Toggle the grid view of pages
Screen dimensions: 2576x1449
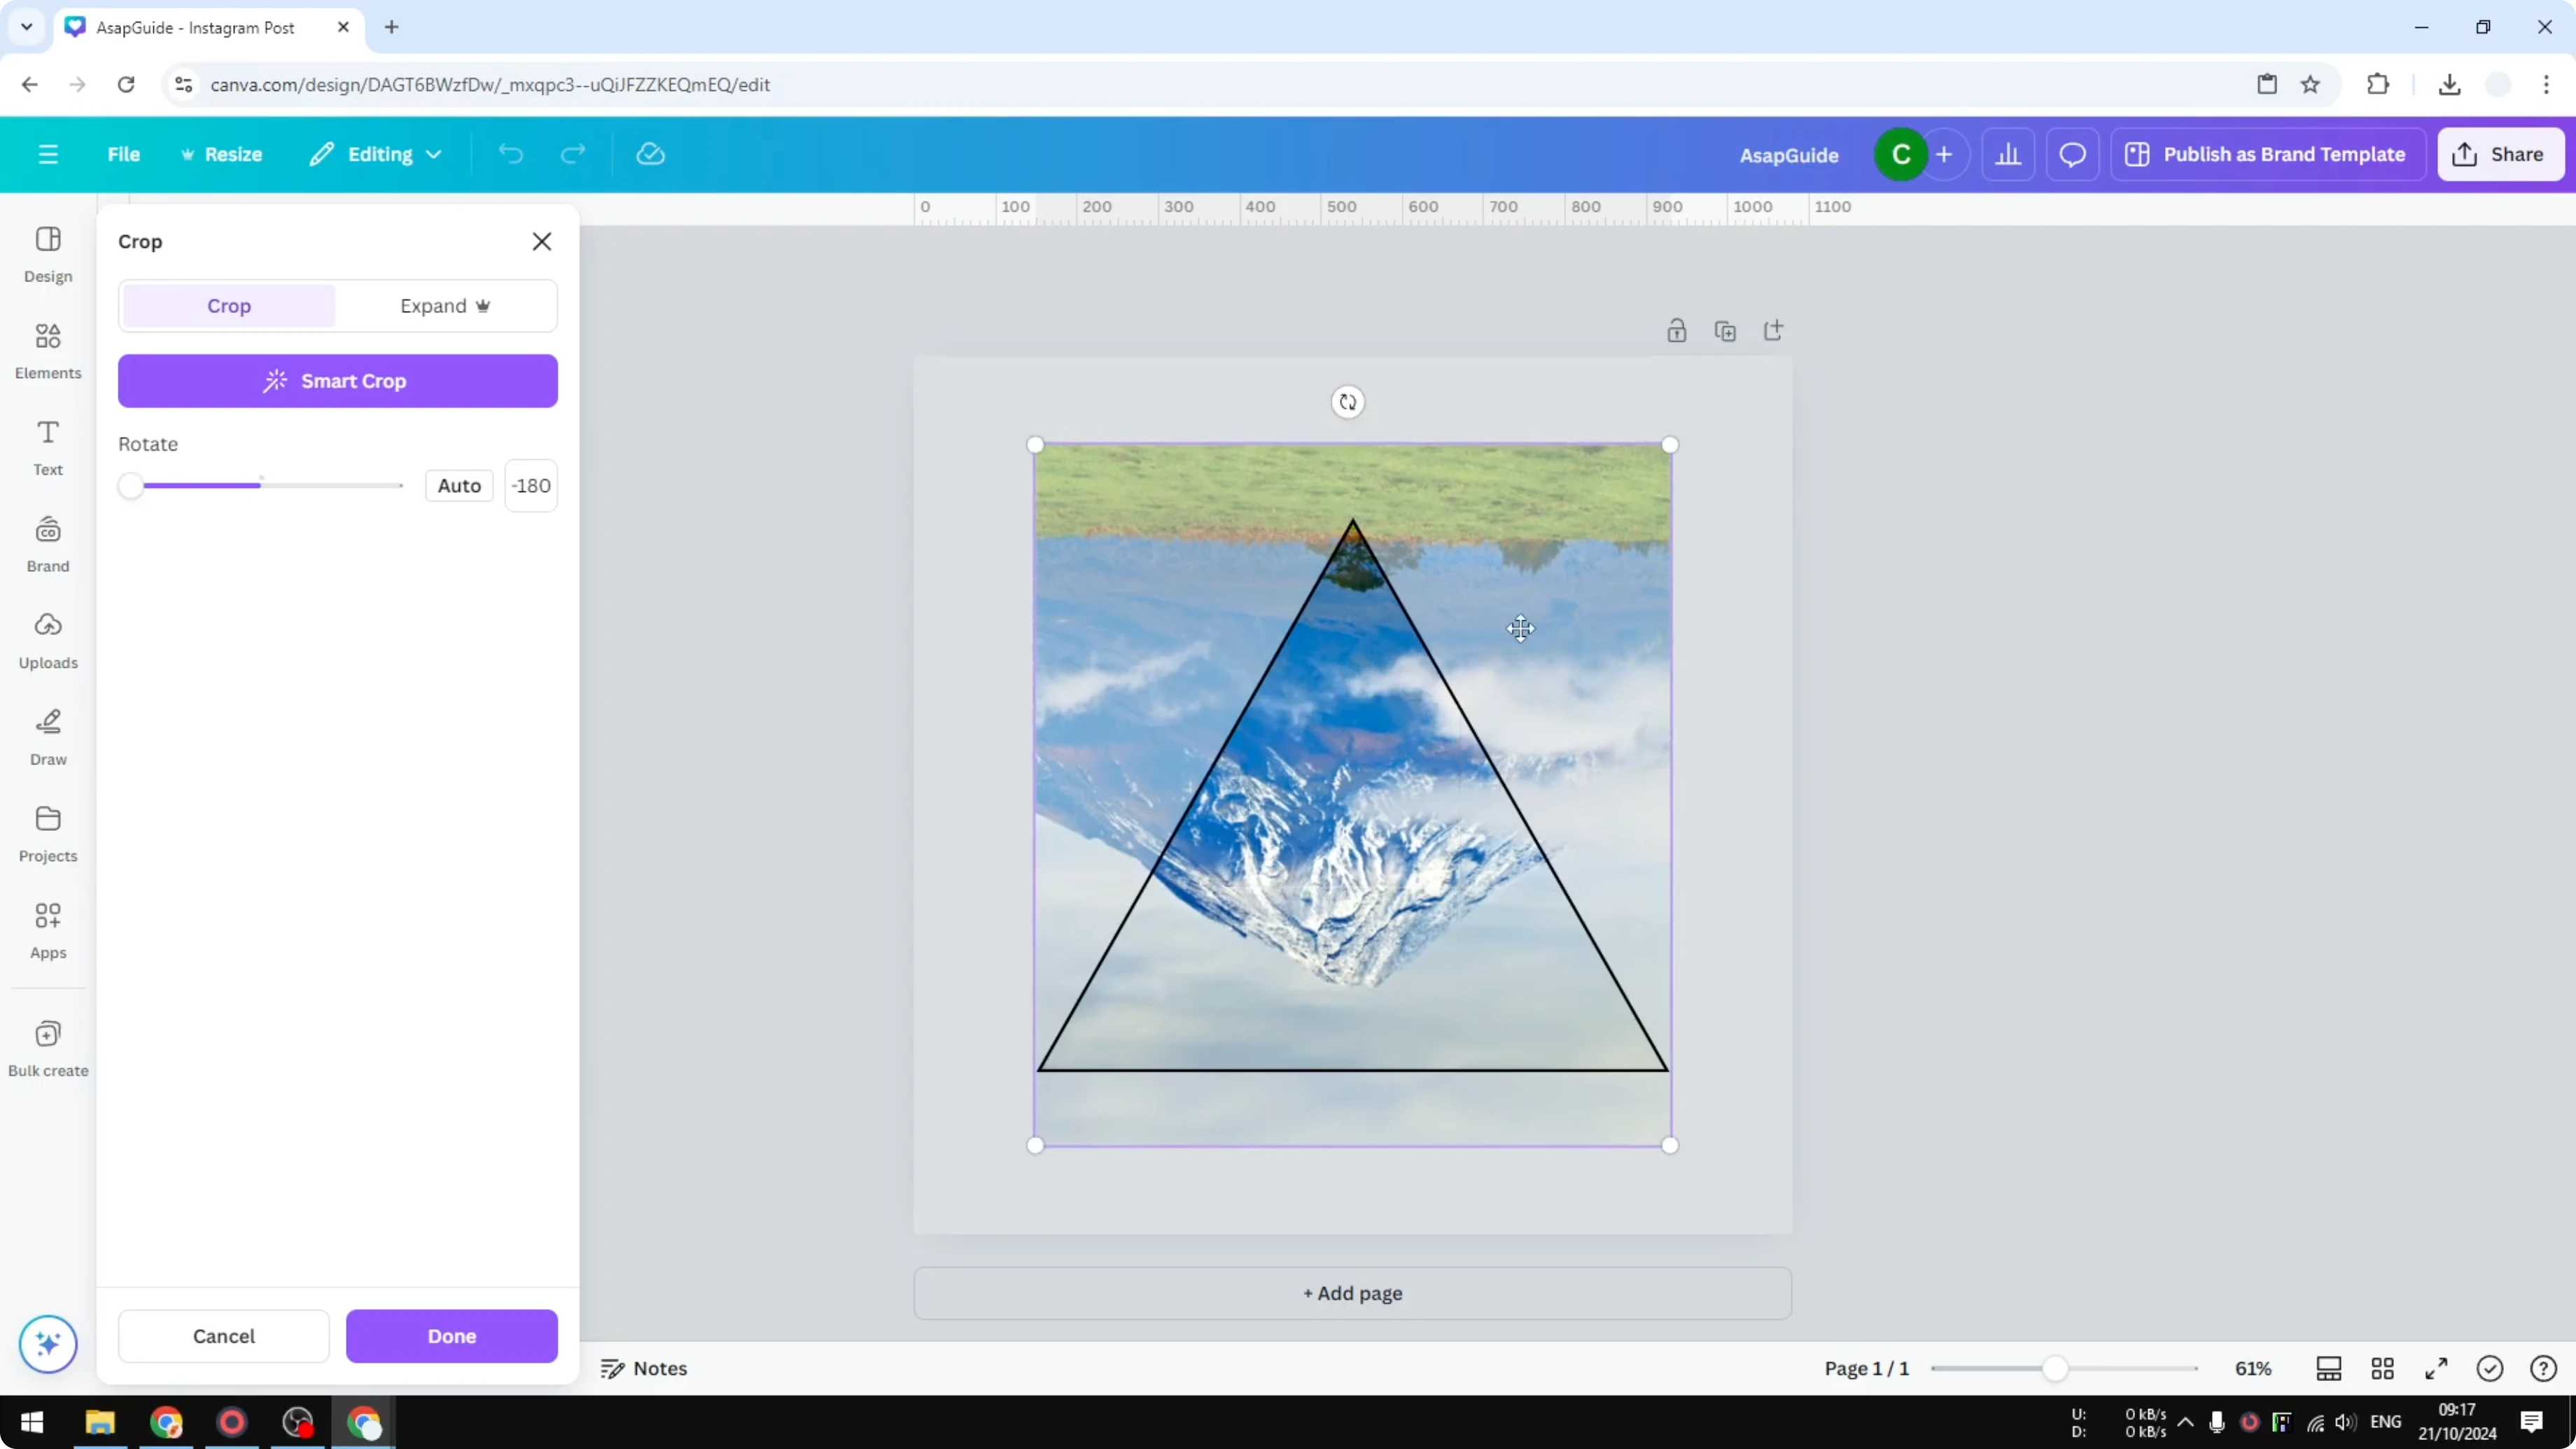2383,1368
